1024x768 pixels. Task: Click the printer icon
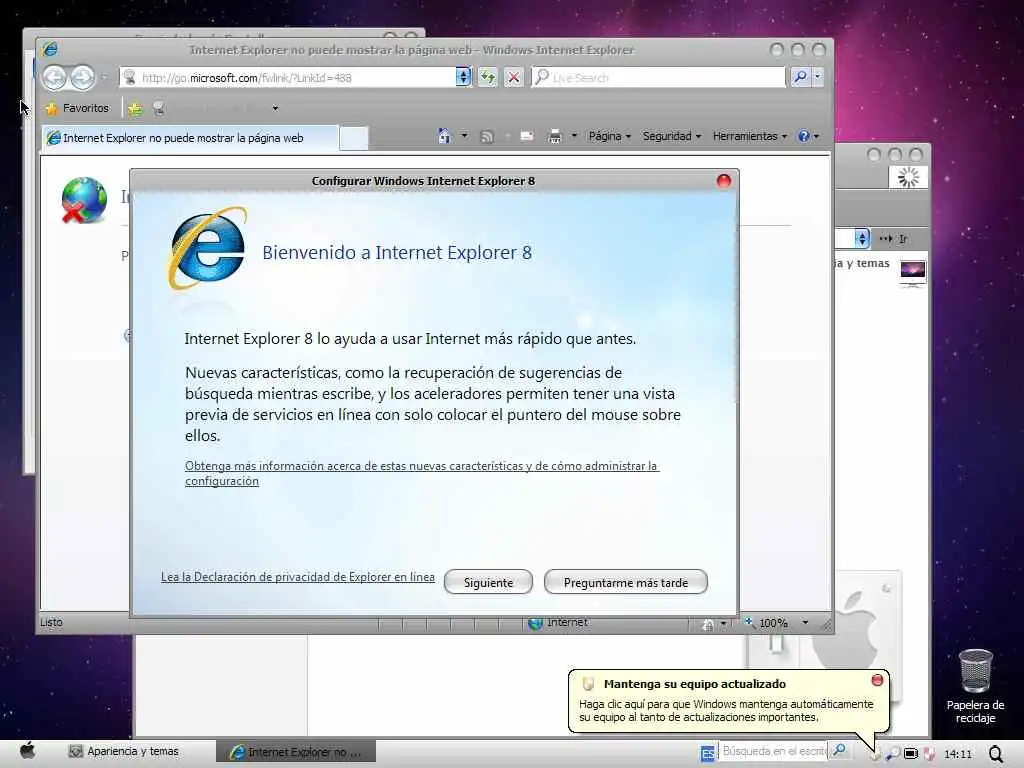554,136
